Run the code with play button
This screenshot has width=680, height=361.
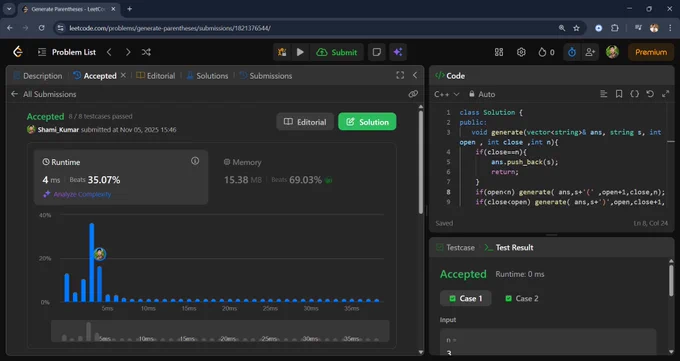[300, 52]
